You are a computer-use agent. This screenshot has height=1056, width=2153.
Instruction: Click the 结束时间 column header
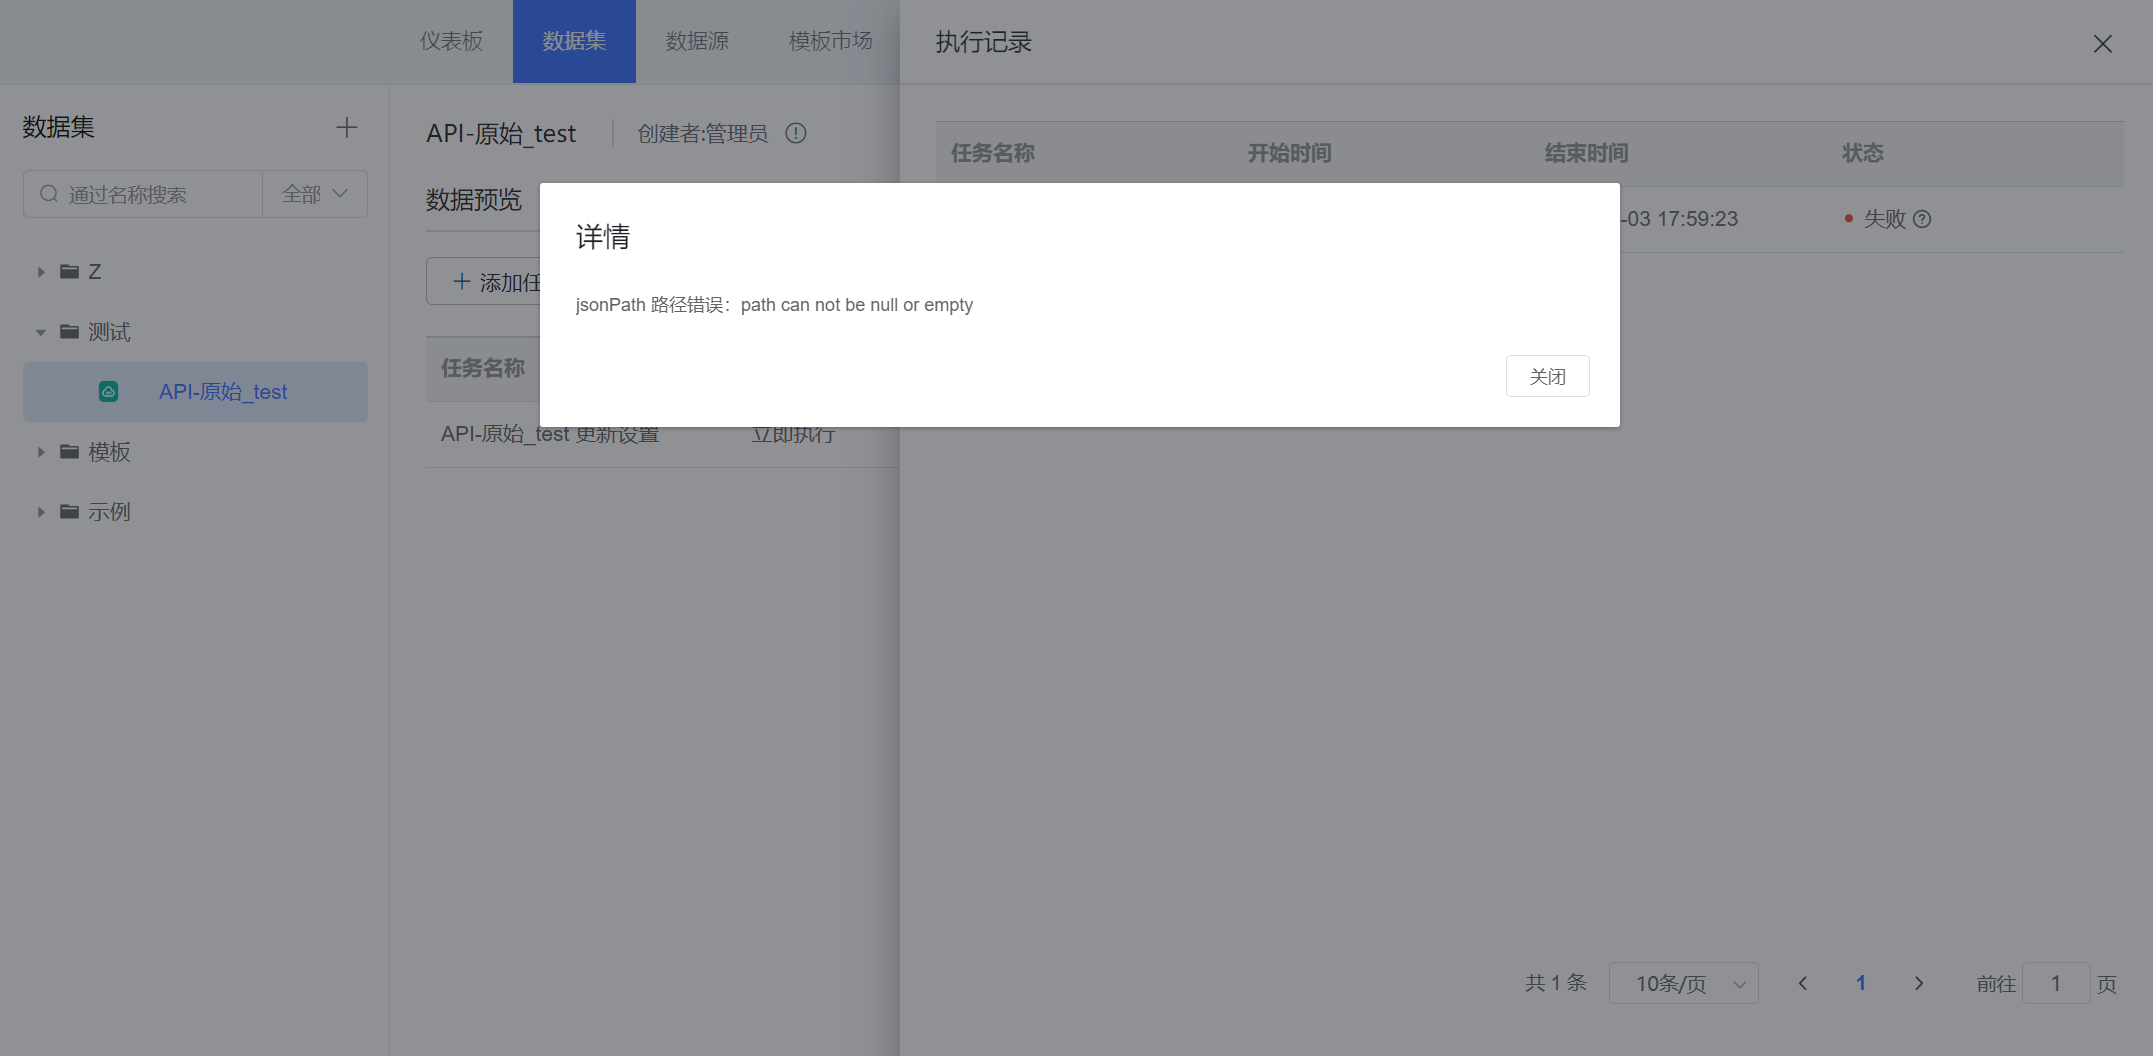click(x=1586, y=153)
